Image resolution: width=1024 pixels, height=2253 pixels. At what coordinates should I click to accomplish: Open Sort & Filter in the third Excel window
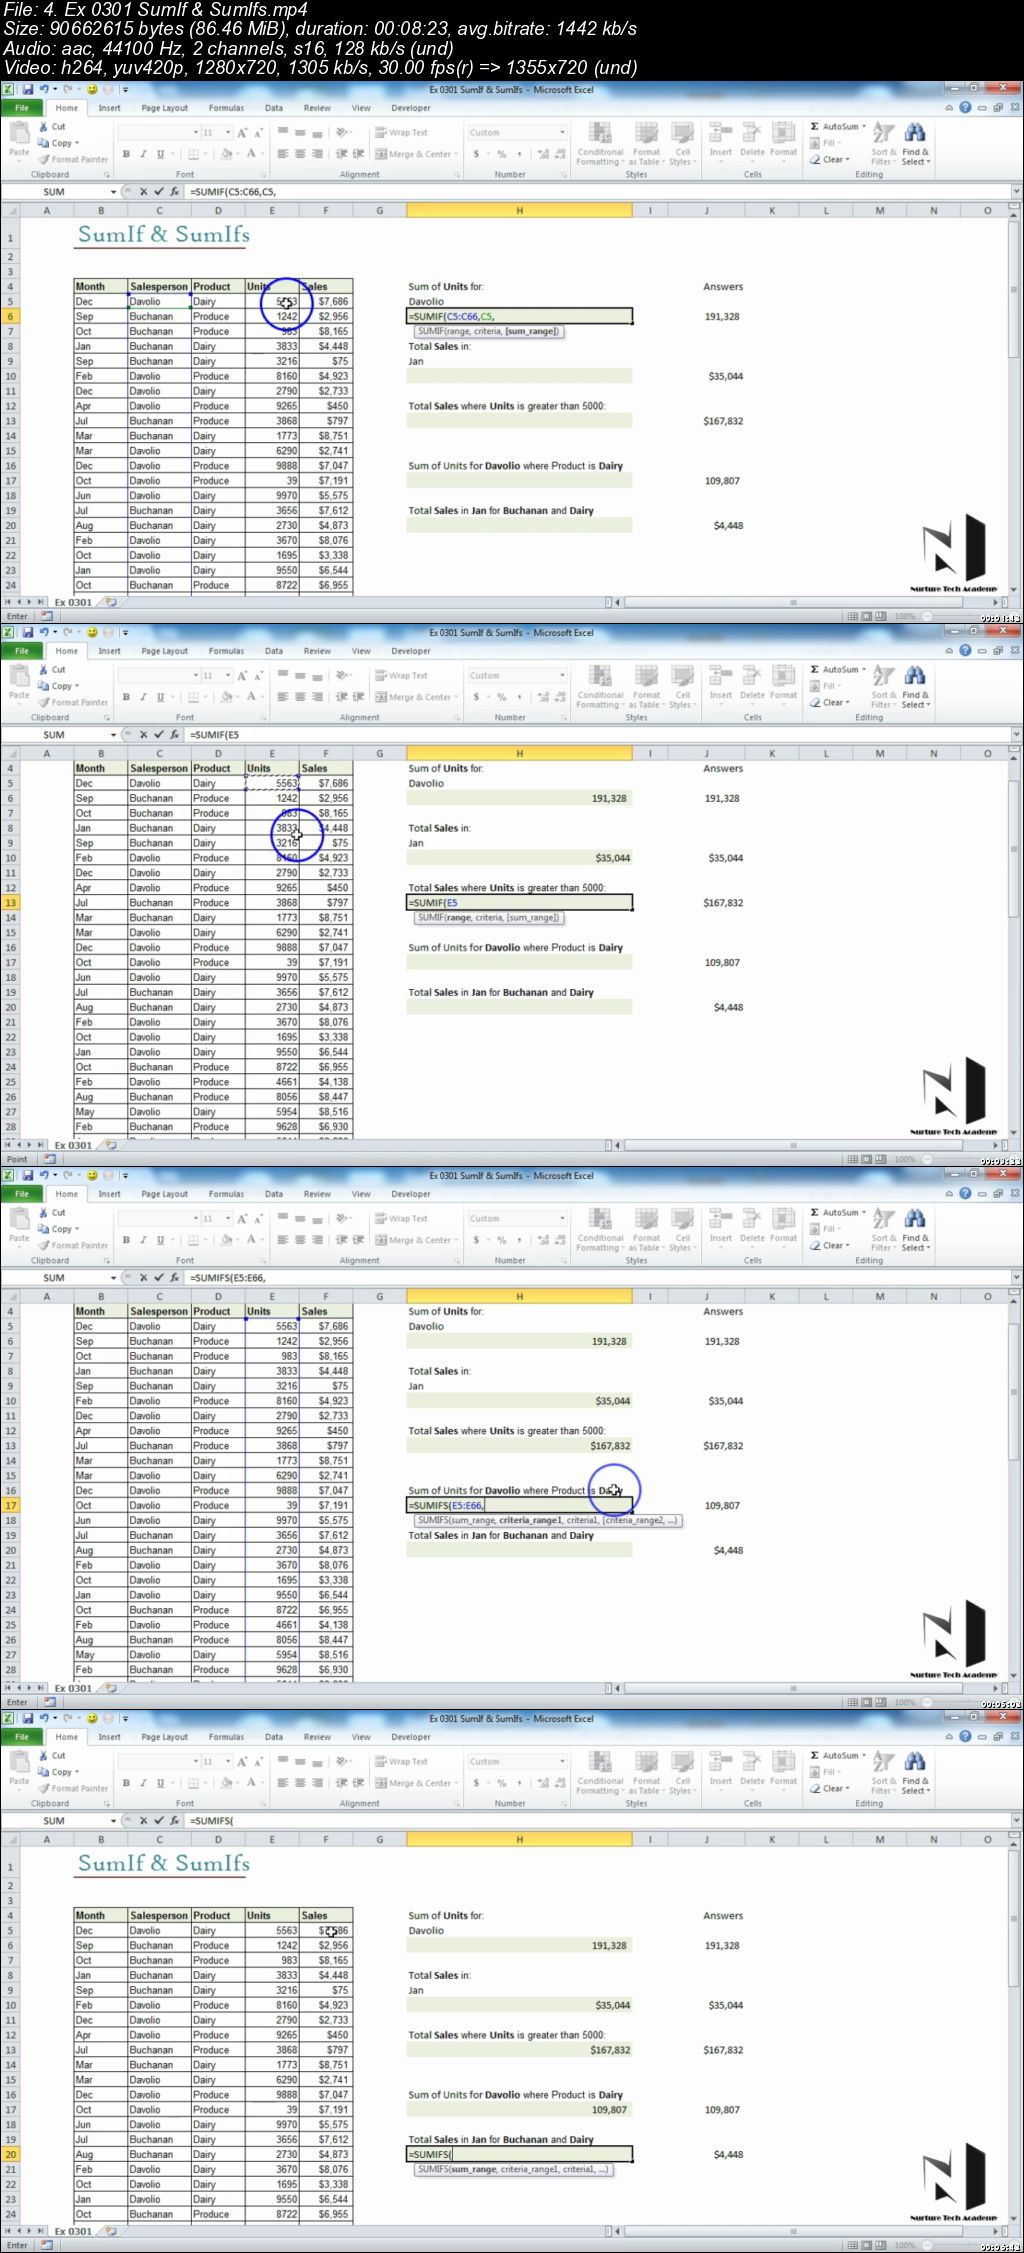883,1227
